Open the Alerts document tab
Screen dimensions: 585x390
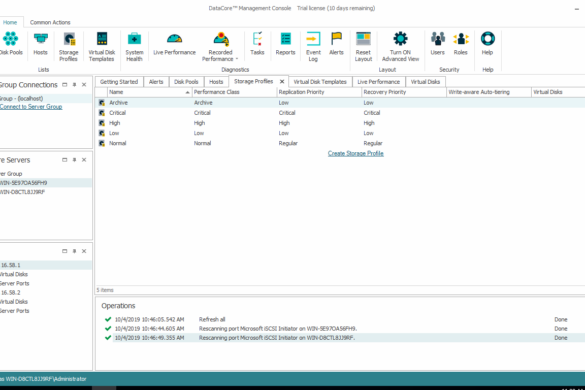pyautogui.click(x=156, y=82)
